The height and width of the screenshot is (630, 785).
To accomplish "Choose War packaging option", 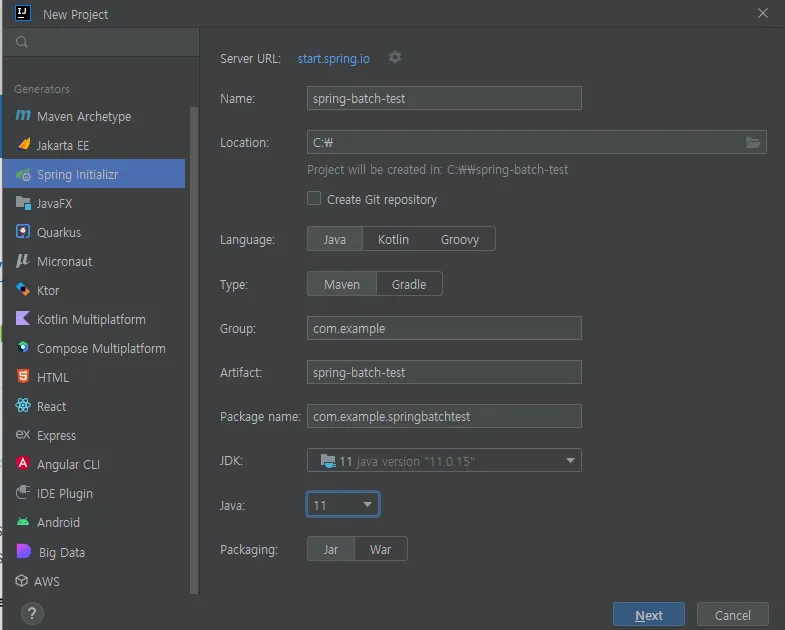I will (380, 550).
